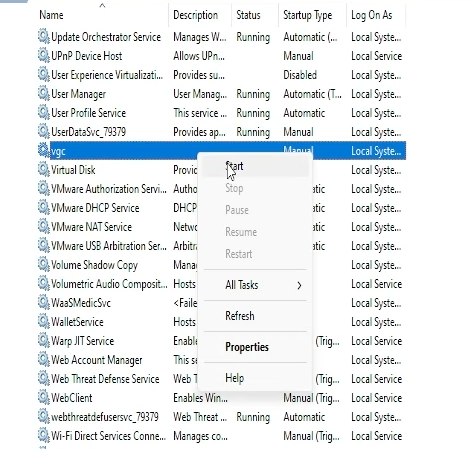Screen dimensions: 471x449
Task: Select Help in the context menu
Action: coord(256,378)
